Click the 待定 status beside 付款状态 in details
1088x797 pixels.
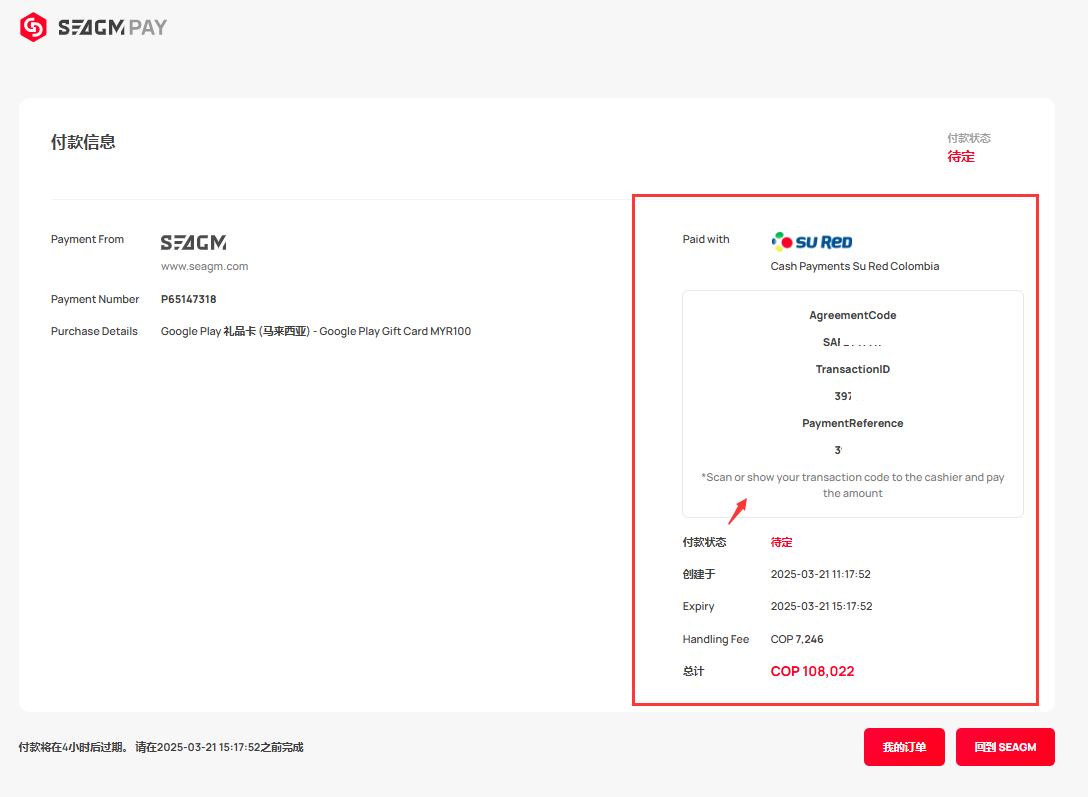tap(781, 542)
